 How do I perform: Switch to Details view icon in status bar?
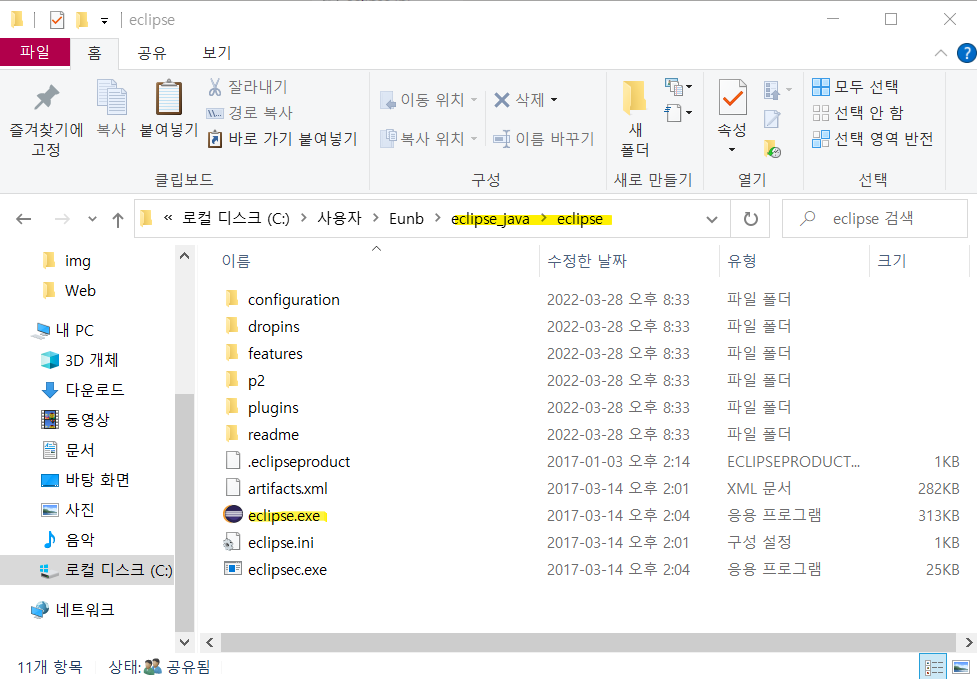933,667
